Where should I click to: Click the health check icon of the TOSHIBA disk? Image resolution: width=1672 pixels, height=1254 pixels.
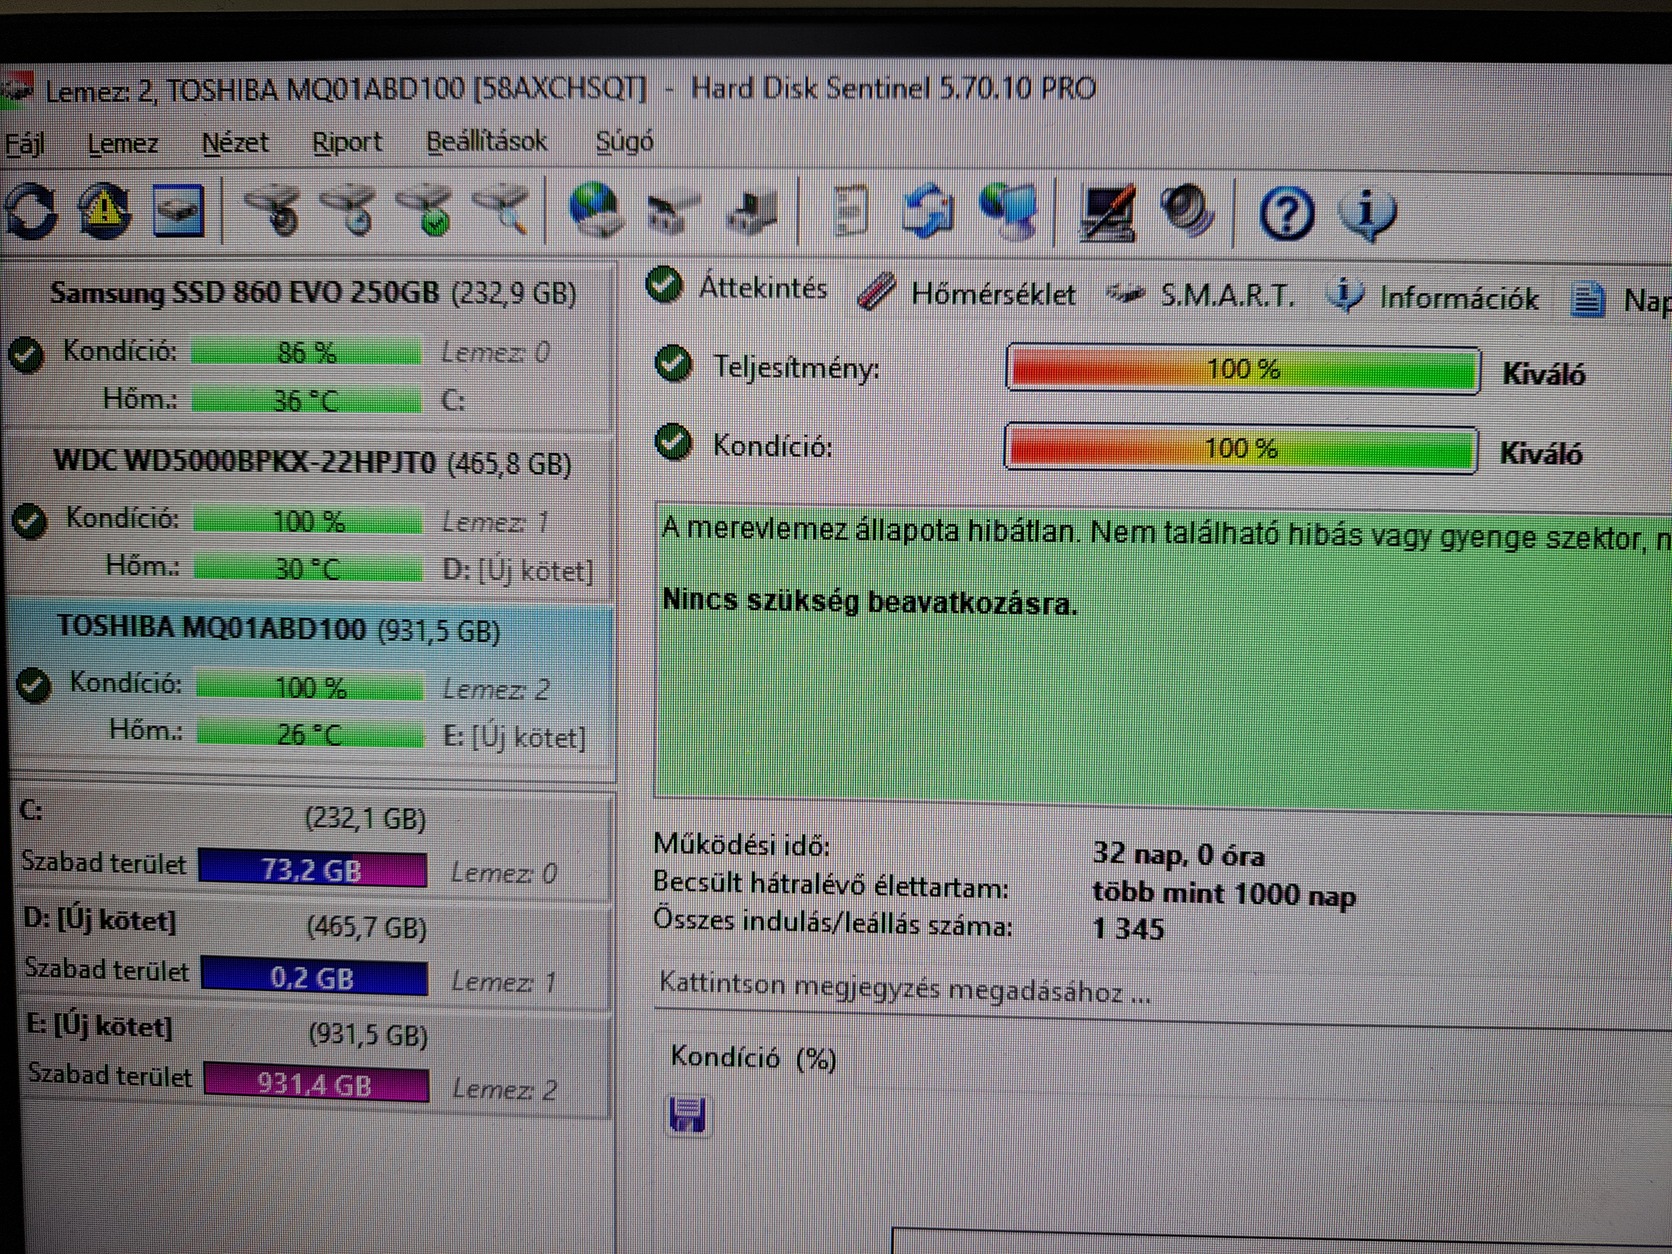(34, 686)
